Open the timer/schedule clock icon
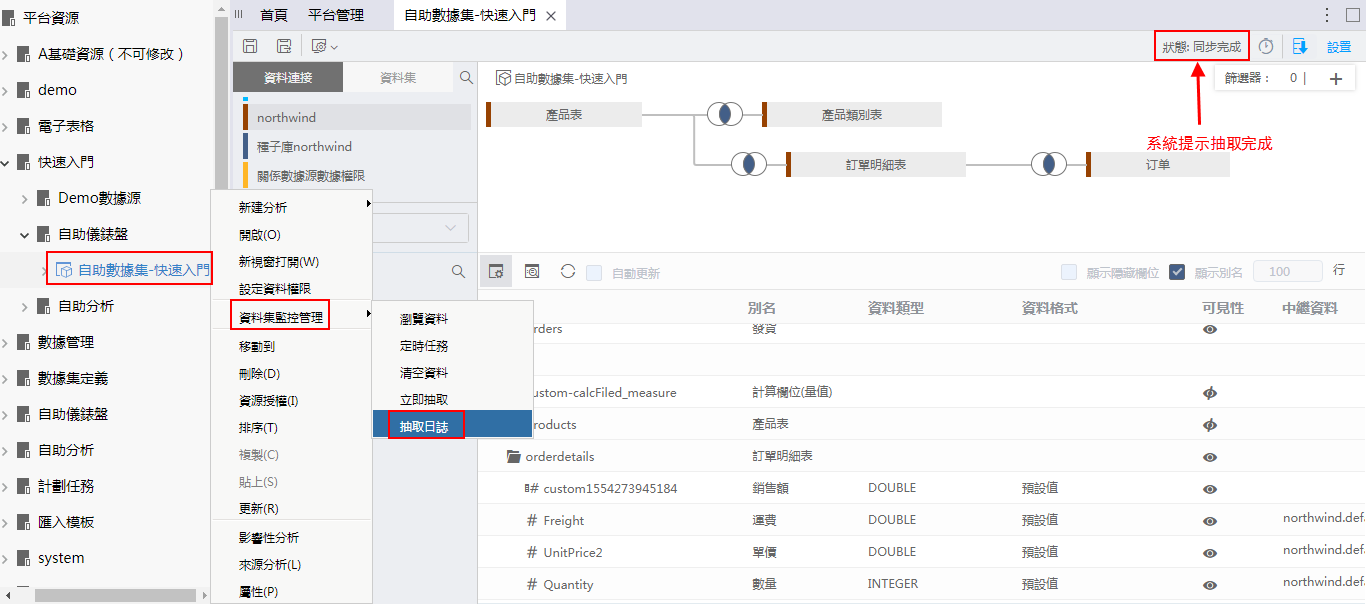This screenshot has width=1366, height=604. point(1266,46)
